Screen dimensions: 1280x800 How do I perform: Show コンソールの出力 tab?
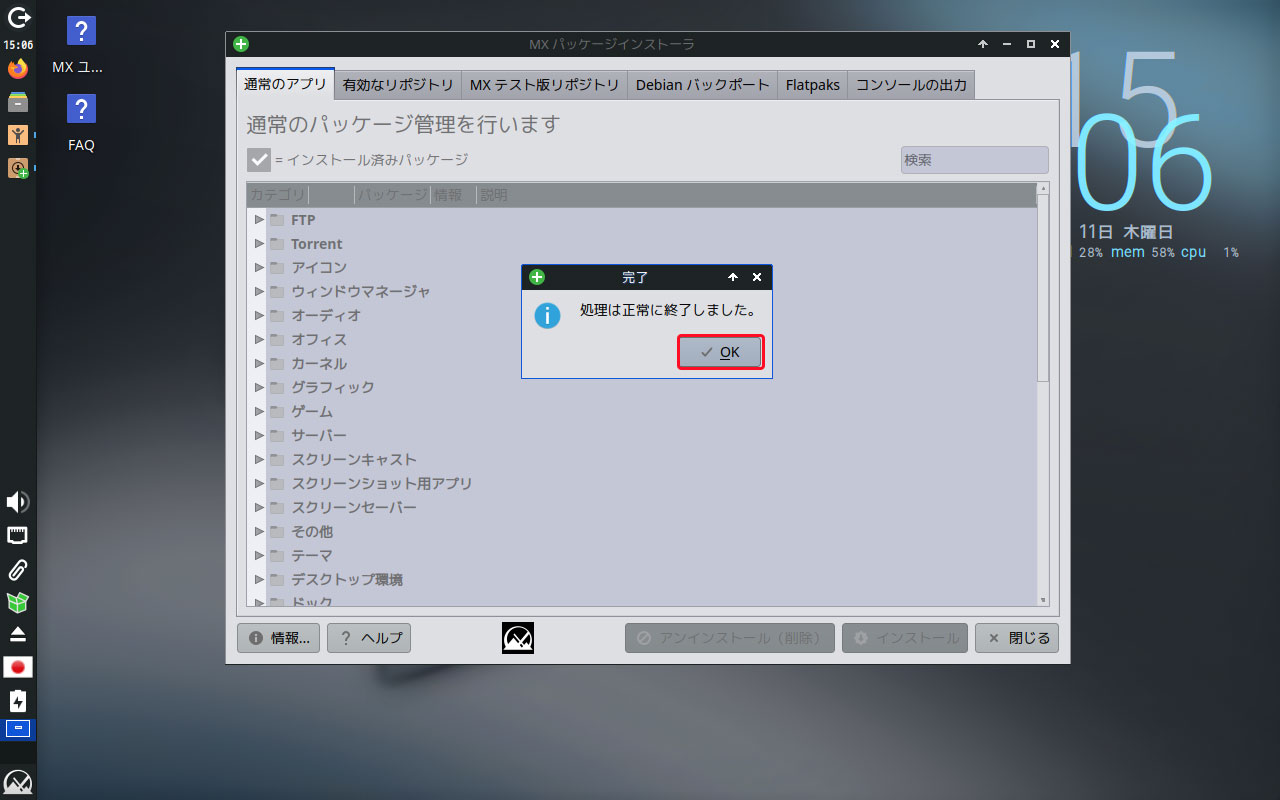pyautogui.click(x=911, y=85)
